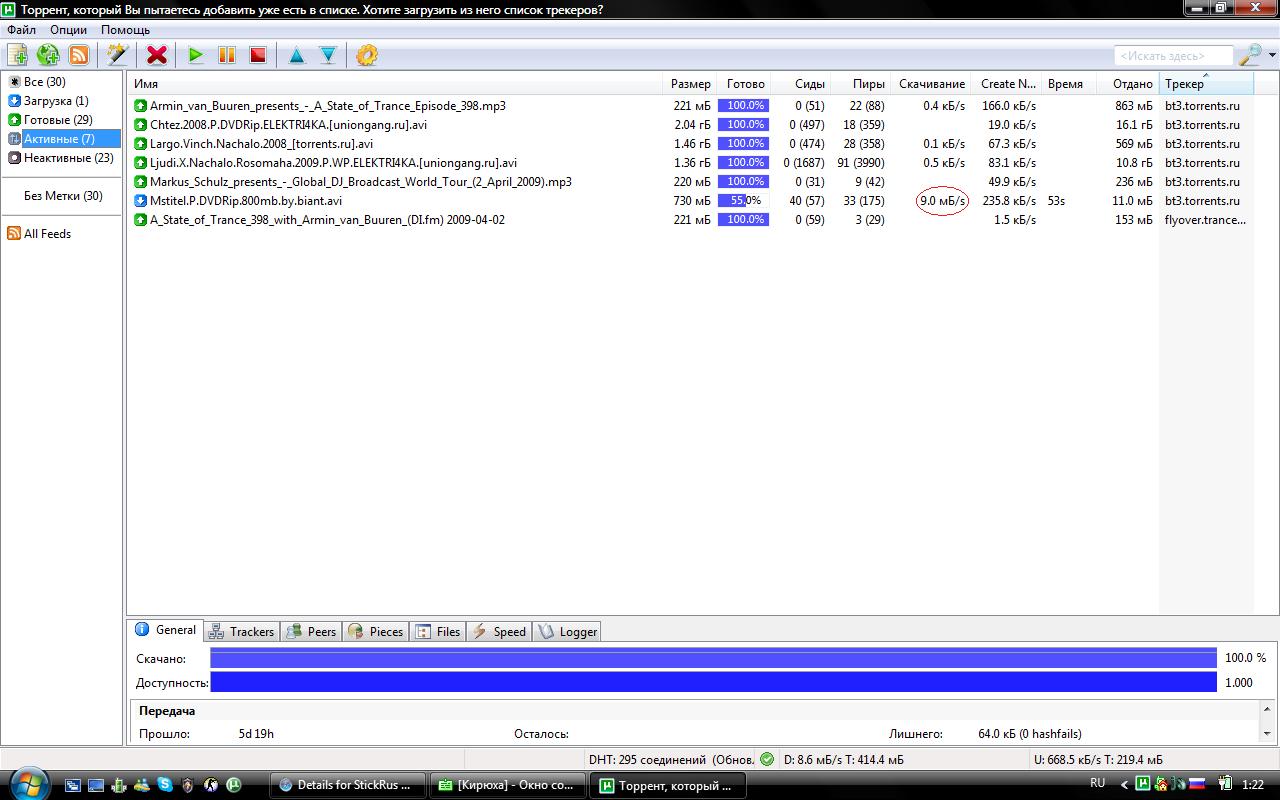Open the Опции menu
Viewport: 1280px width, 800px height.
tap(68, 30)
